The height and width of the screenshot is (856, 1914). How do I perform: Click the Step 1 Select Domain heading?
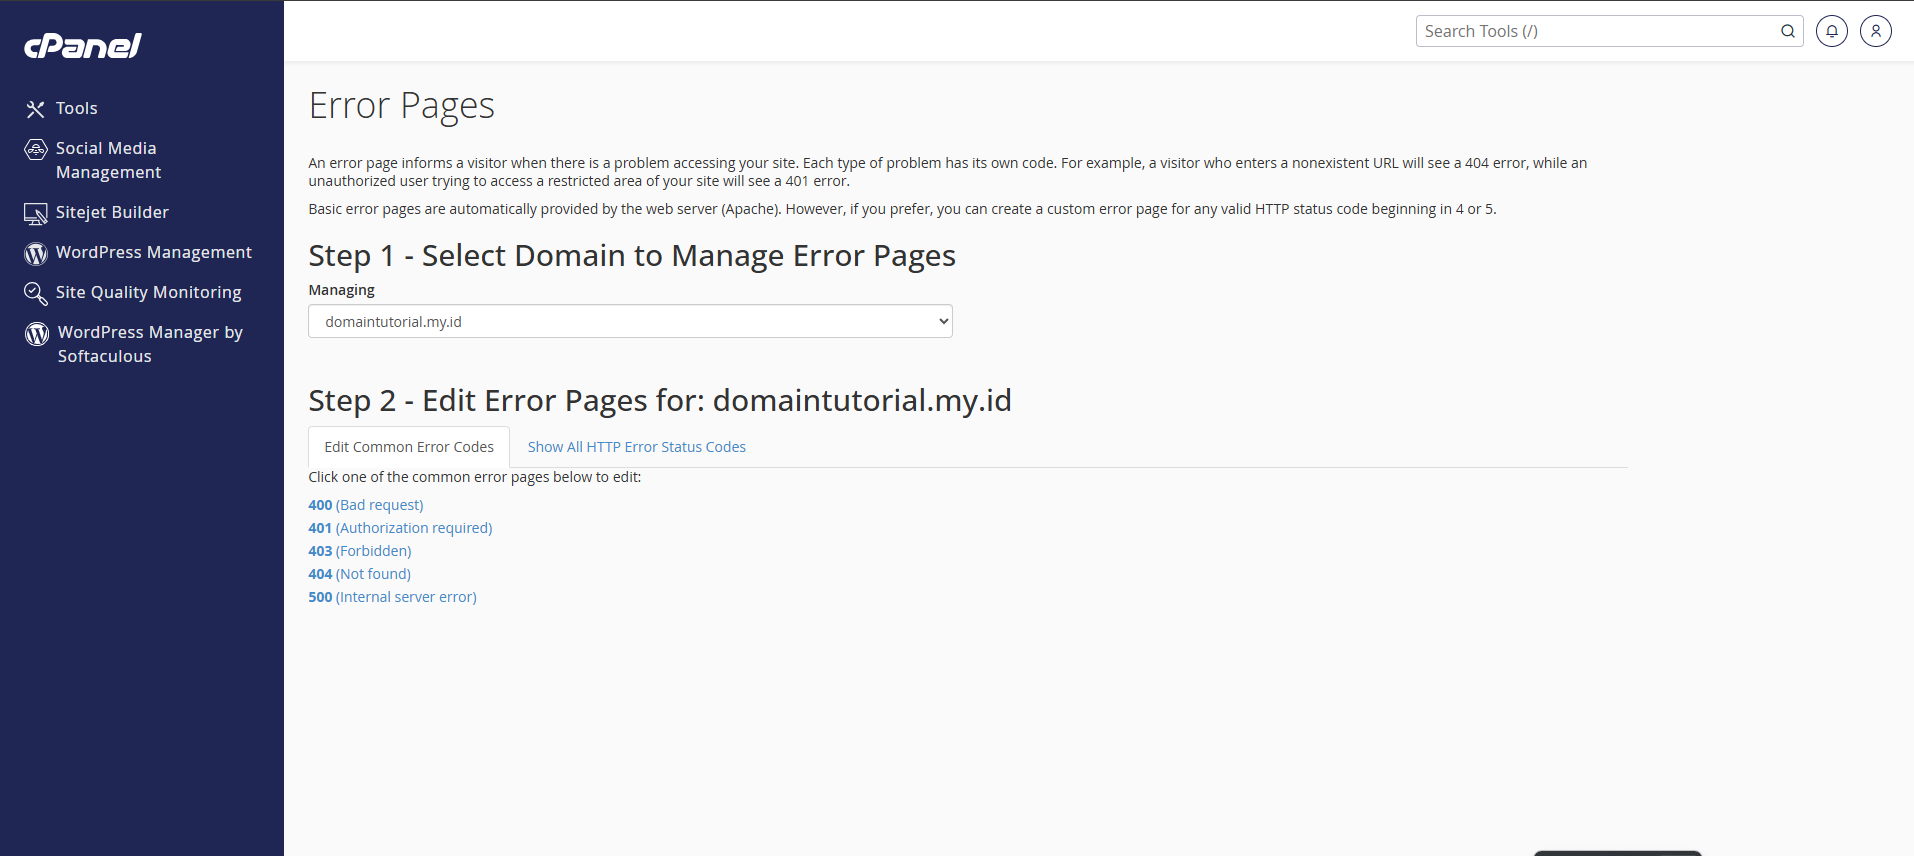click(x=632, y=256)
